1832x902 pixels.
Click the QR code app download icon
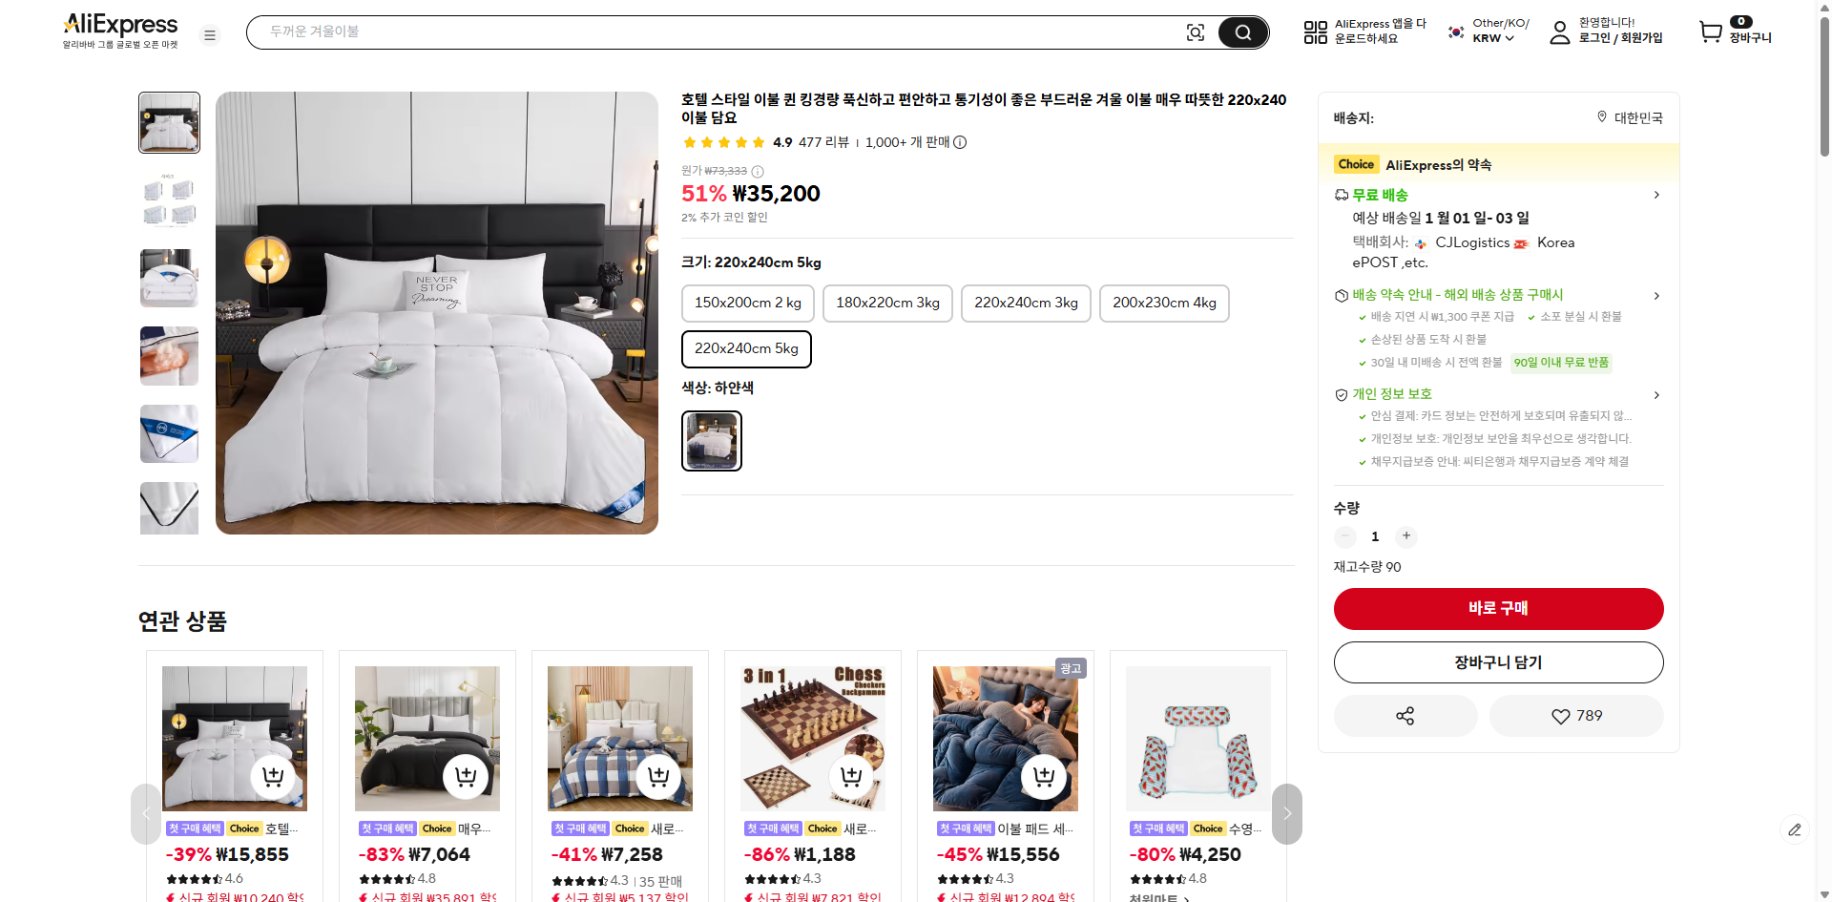[1315, 33]
